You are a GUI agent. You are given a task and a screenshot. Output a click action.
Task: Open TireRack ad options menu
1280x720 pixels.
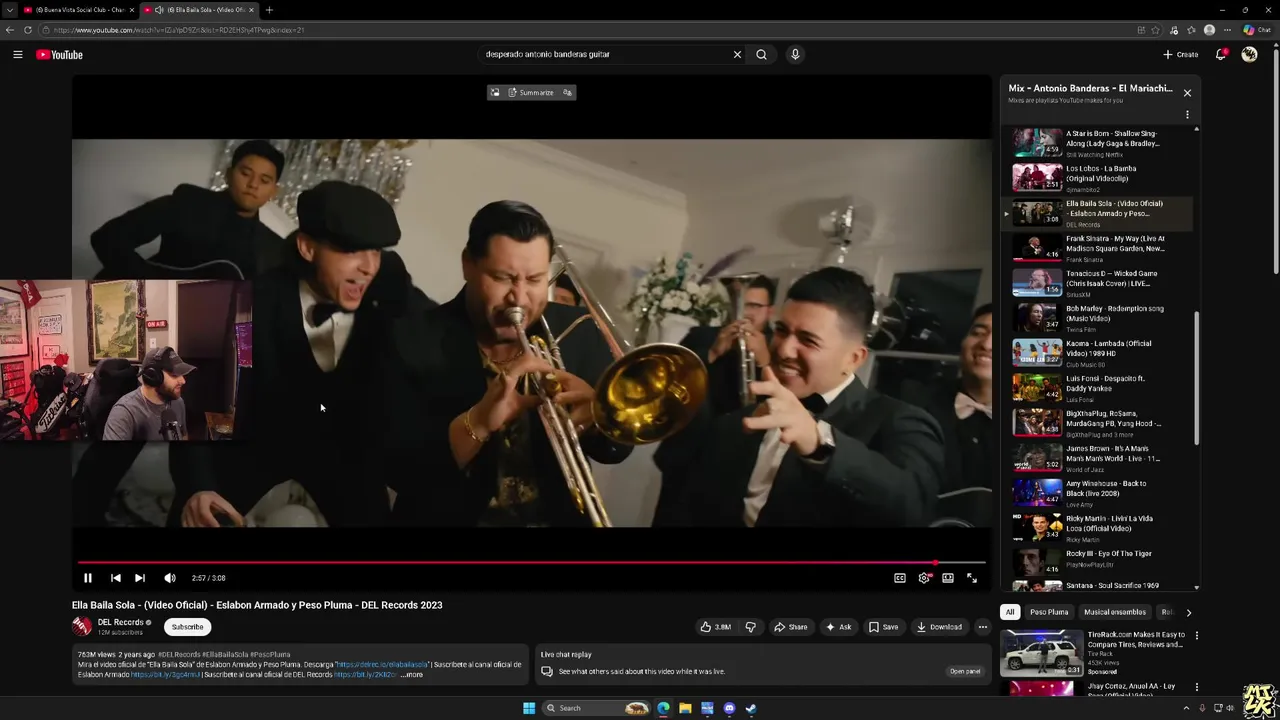pos(1196,636)
